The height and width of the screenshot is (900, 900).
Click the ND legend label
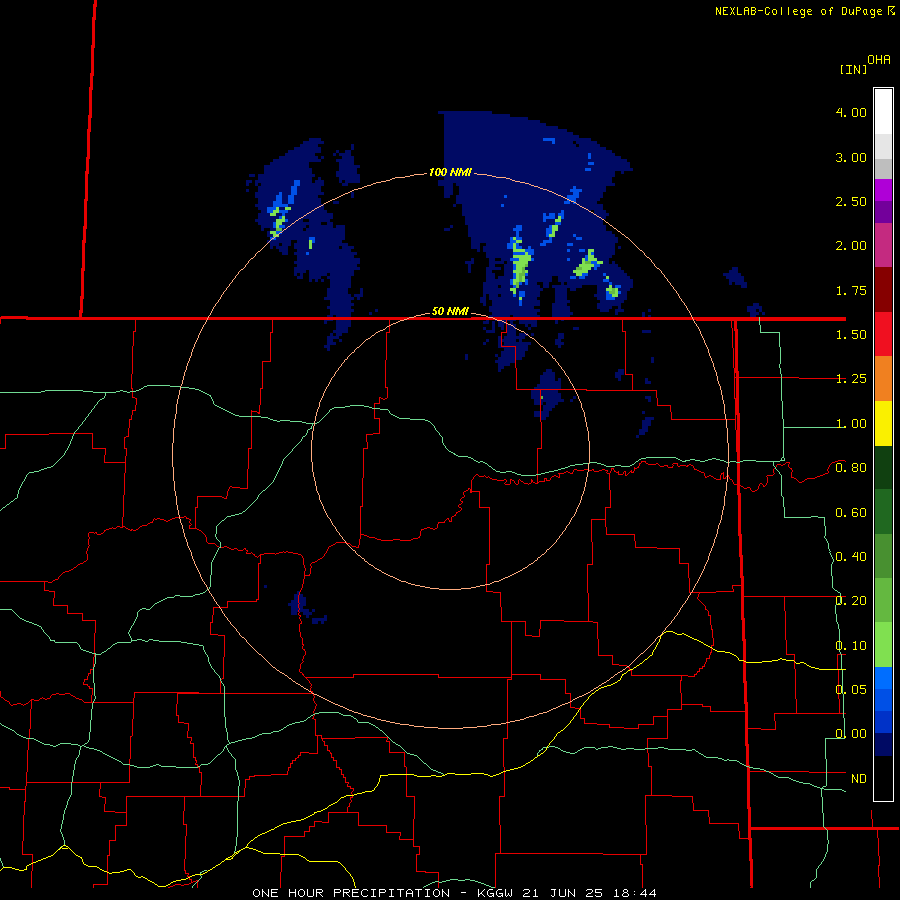[x=859, y=779]
